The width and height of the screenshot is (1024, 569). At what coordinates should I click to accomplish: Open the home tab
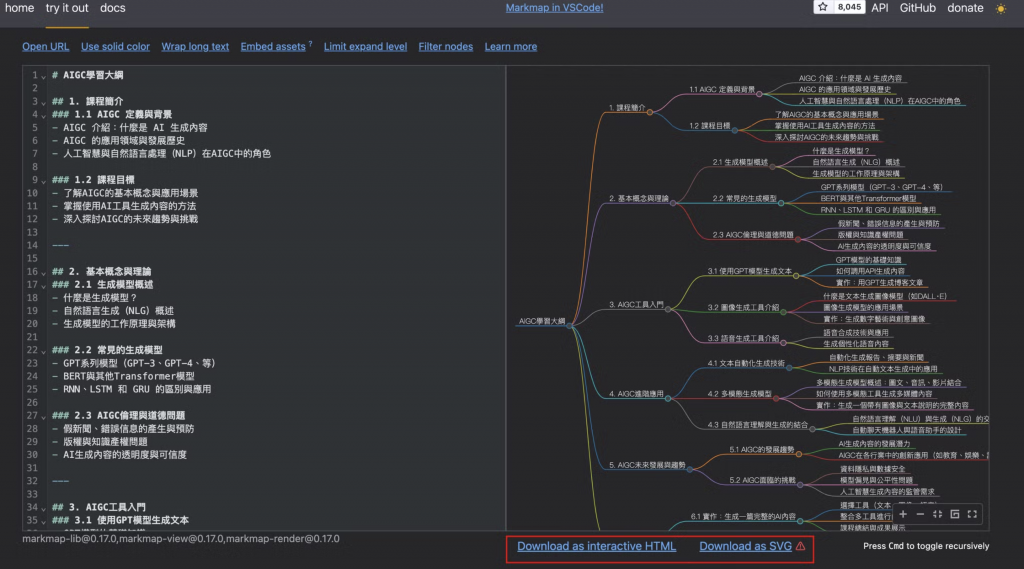20,8
